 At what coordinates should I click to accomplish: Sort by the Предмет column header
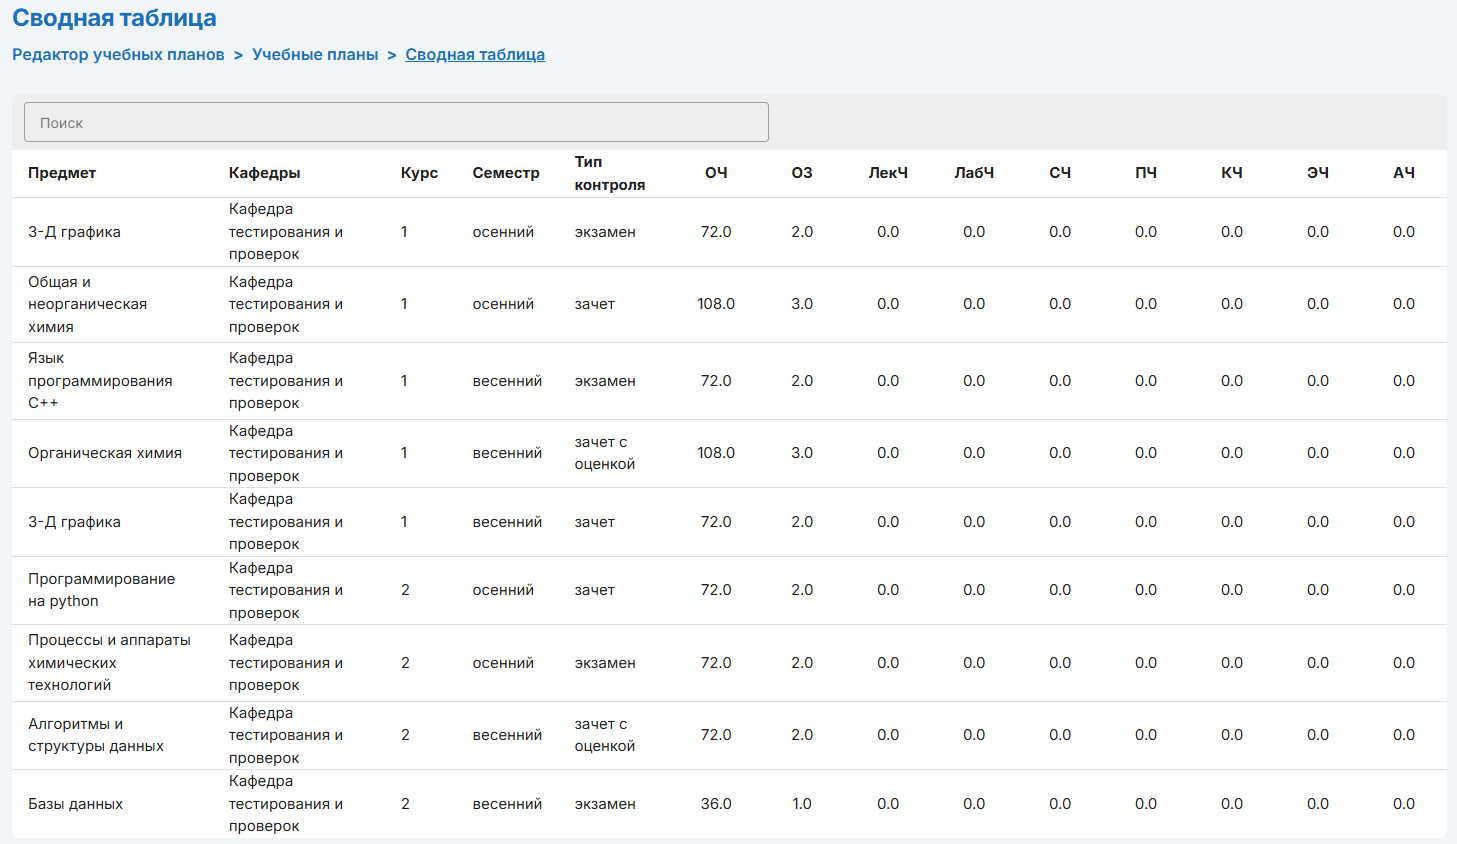click(x=62, y=173)
